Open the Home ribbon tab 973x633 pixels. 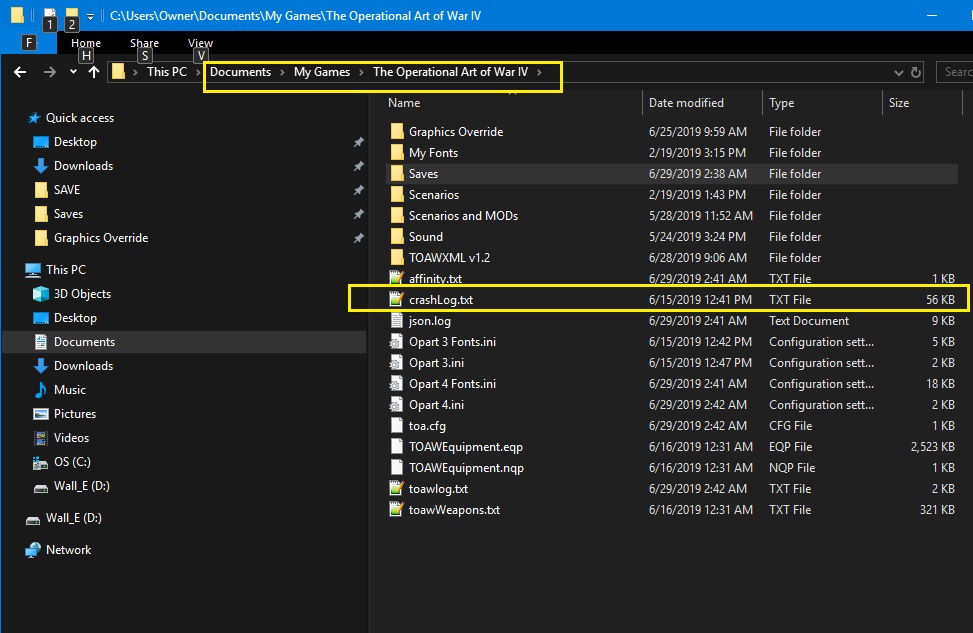click(x=86, y=43)
